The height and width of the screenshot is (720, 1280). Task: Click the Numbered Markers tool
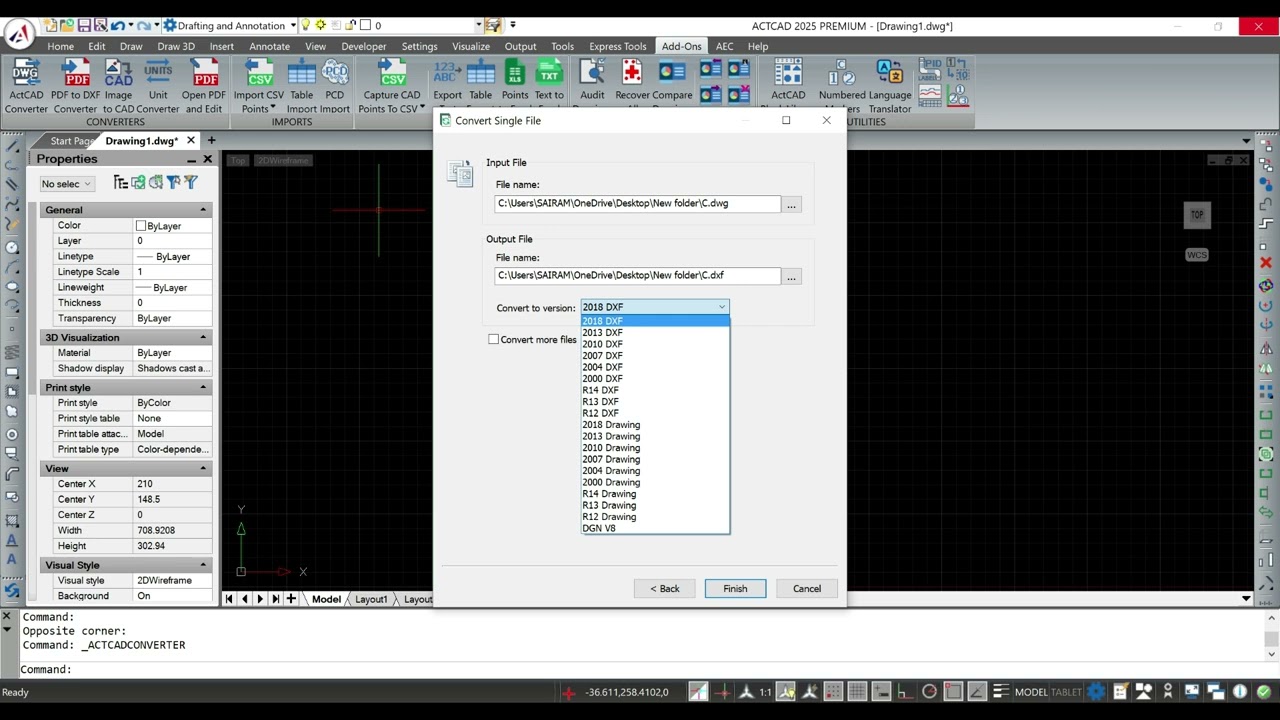click(842, 80)
